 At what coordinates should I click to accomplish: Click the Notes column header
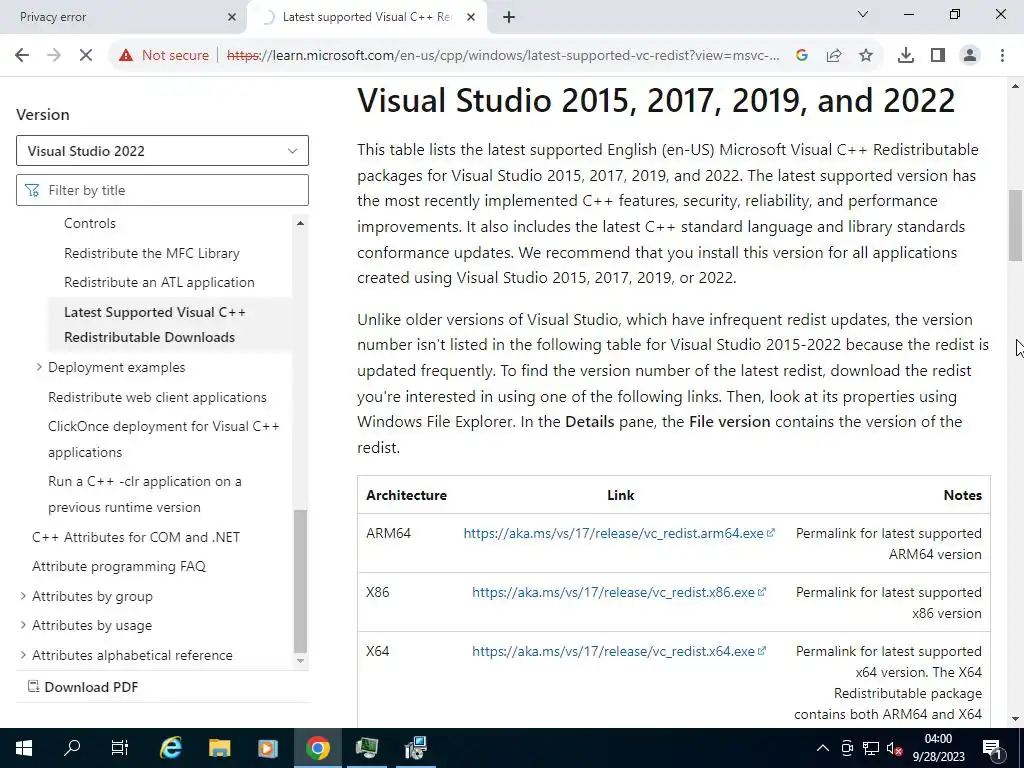963,495
